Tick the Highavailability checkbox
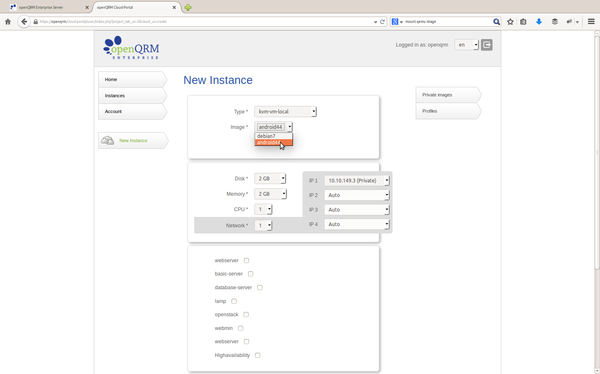This screenshot has width=600, height=374. click(x=258, y=355)
